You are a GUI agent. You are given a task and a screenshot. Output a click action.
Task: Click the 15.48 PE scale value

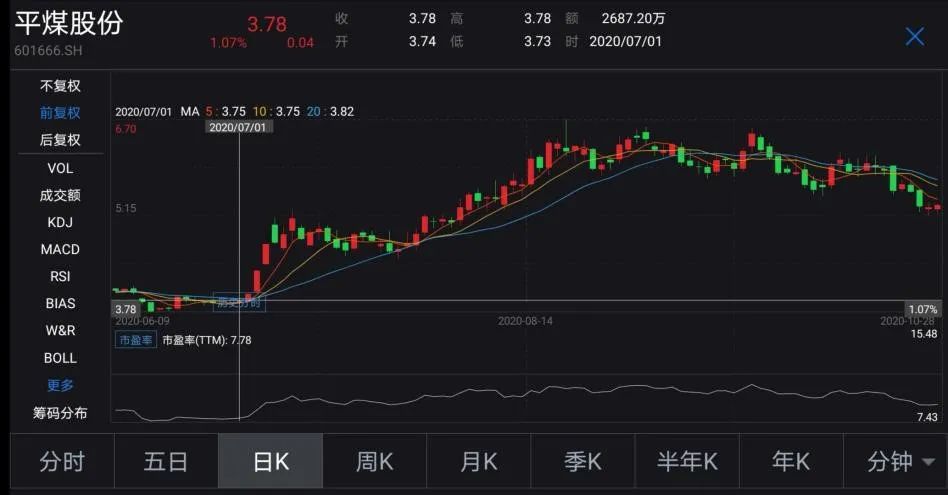(924, 334)
